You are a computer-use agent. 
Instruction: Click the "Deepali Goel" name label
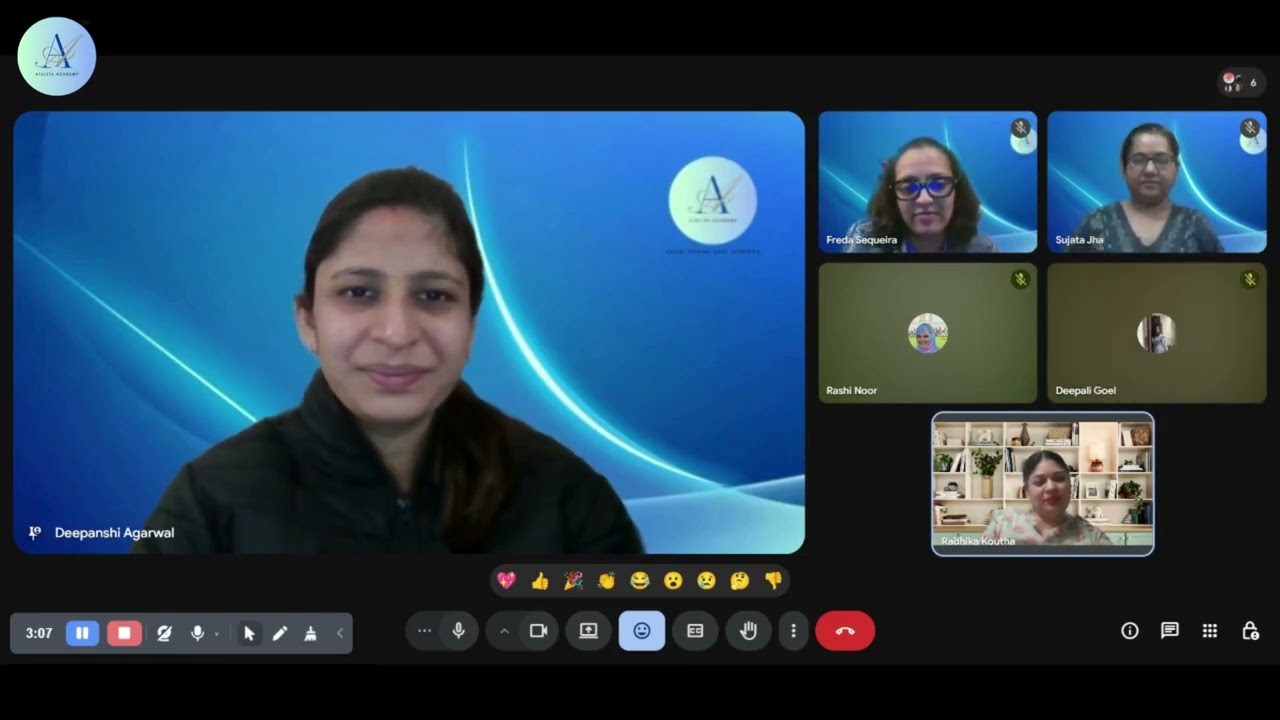(x=1085, y=390)
